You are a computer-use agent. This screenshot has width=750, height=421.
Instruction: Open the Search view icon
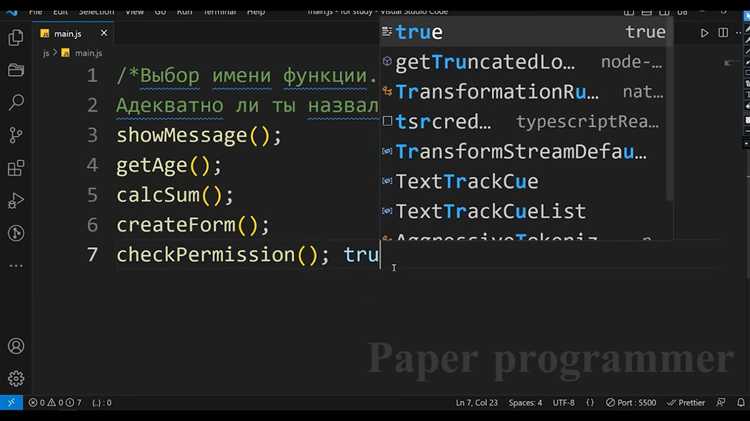tap(16, 102)
